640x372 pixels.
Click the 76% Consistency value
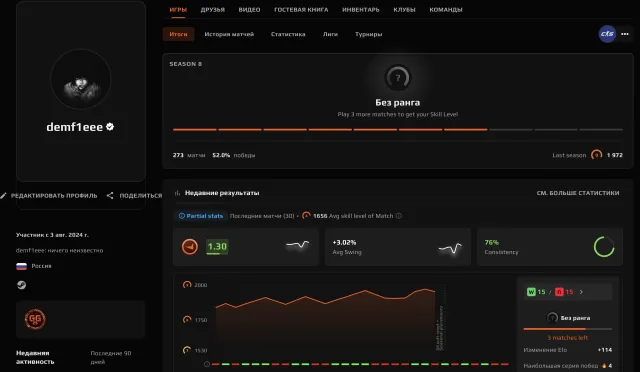(491, 243)
